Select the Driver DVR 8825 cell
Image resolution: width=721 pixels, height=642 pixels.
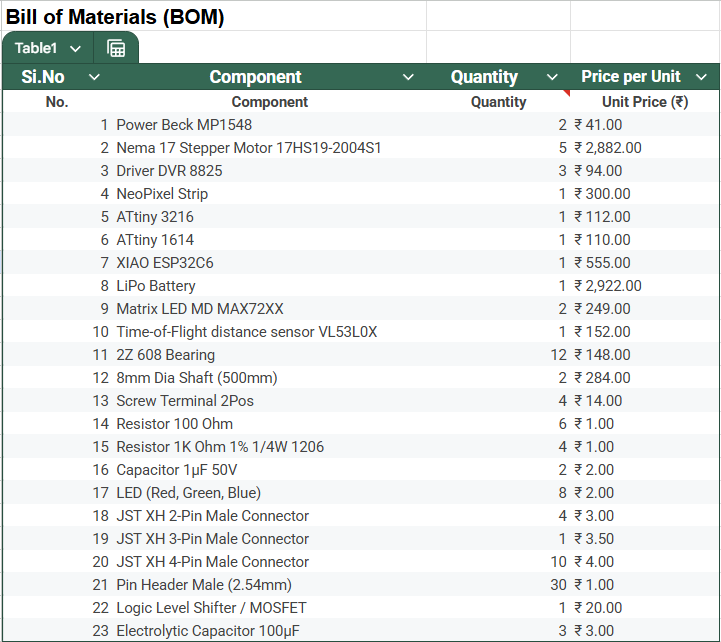[269, 171]
